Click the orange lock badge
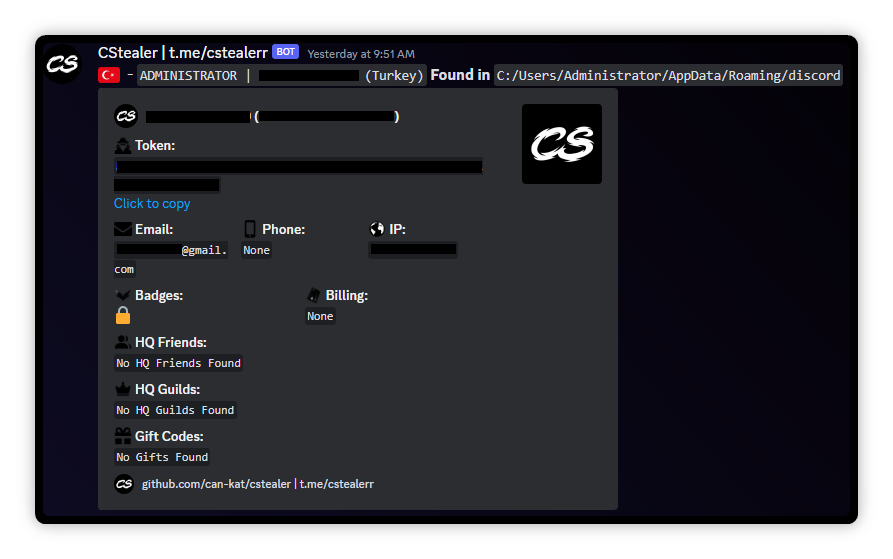This screenshot has width=893, height=559. click(123, 315)
